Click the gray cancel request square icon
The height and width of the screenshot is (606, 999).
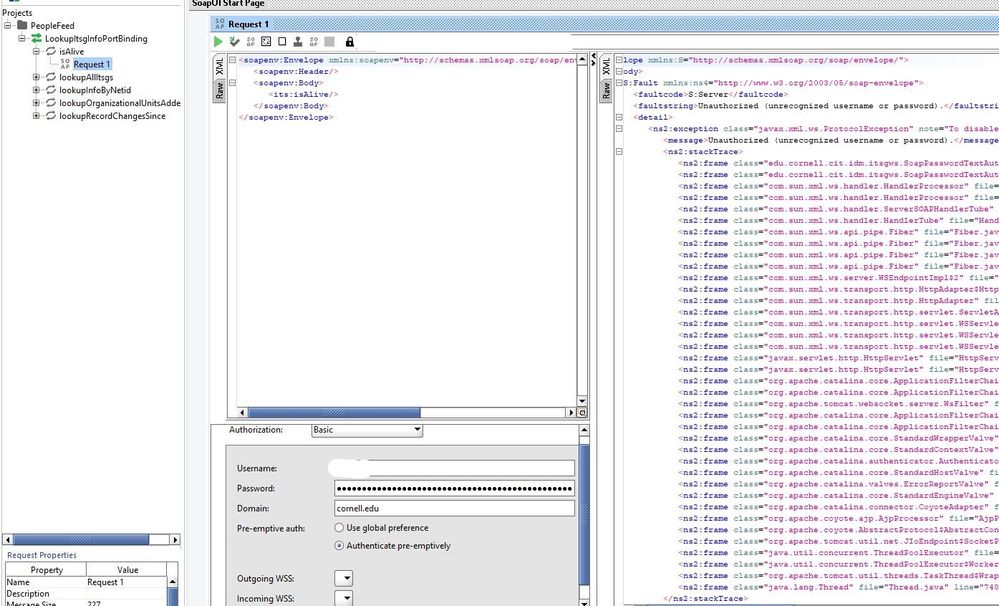pos(329,42)
